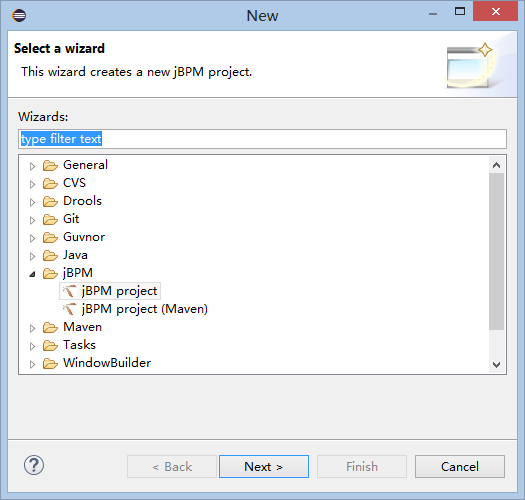Viewport: 525px width, 500px height.
Task: Expand the Git category
Action: coord(32,220)
